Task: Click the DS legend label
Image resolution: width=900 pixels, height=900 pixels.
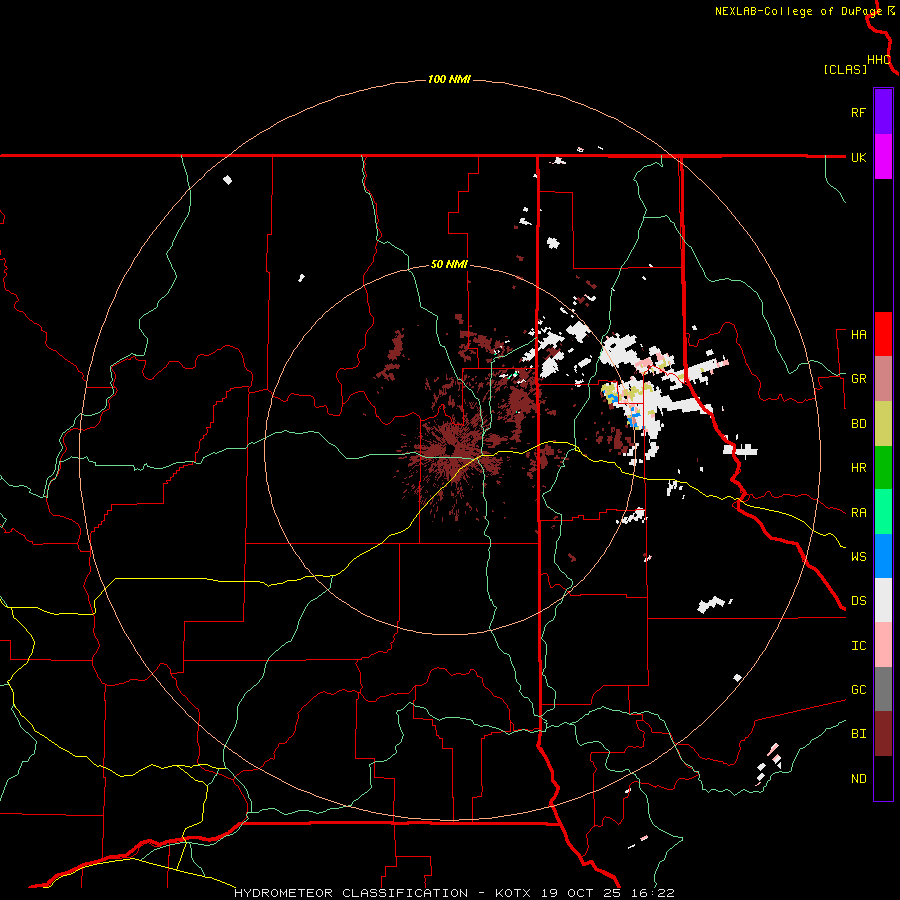Action: [858, 601]
